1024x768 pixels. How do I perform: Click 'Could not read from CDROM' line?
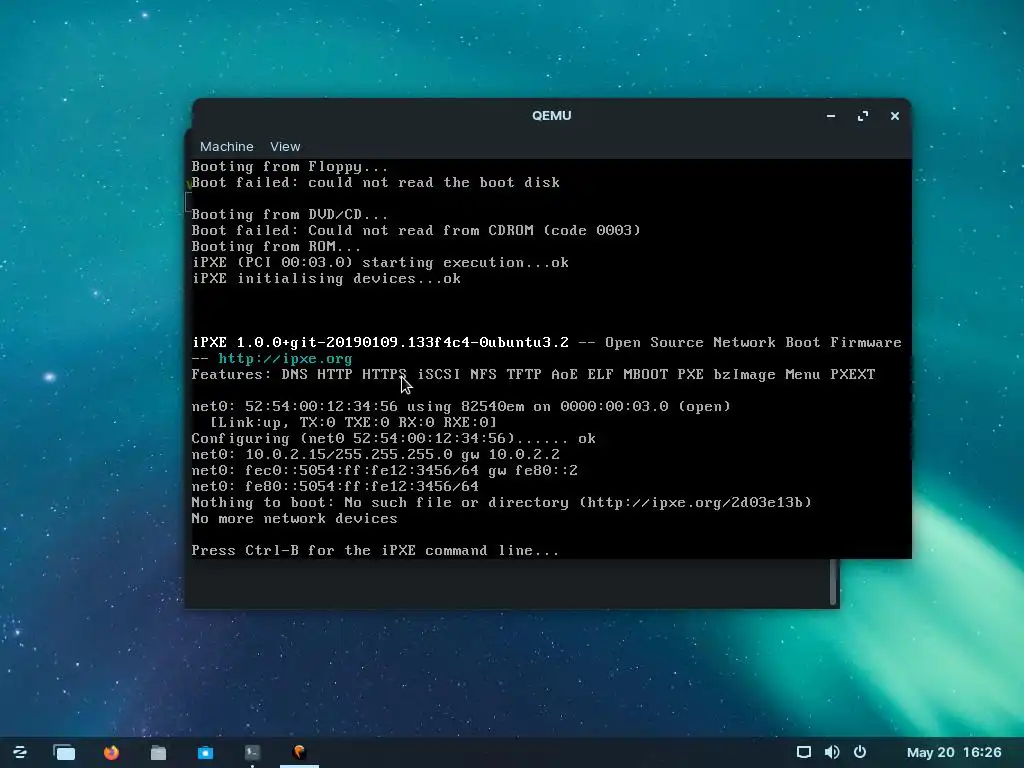(x=415, y=231)
